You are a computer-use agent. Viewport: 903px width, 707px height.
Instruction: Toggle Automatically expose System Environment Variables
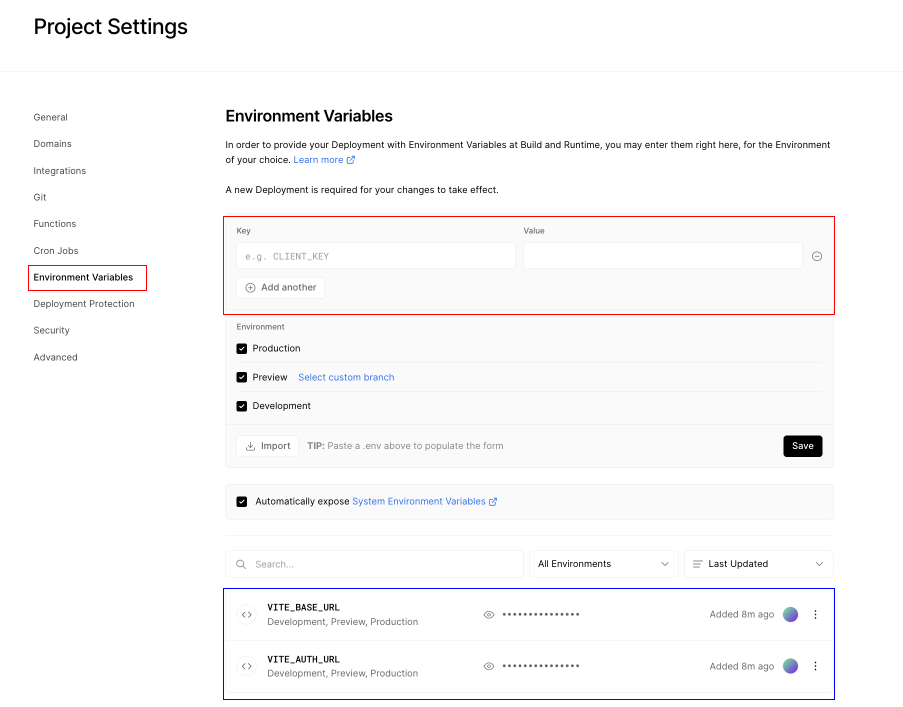click(242, 502)
